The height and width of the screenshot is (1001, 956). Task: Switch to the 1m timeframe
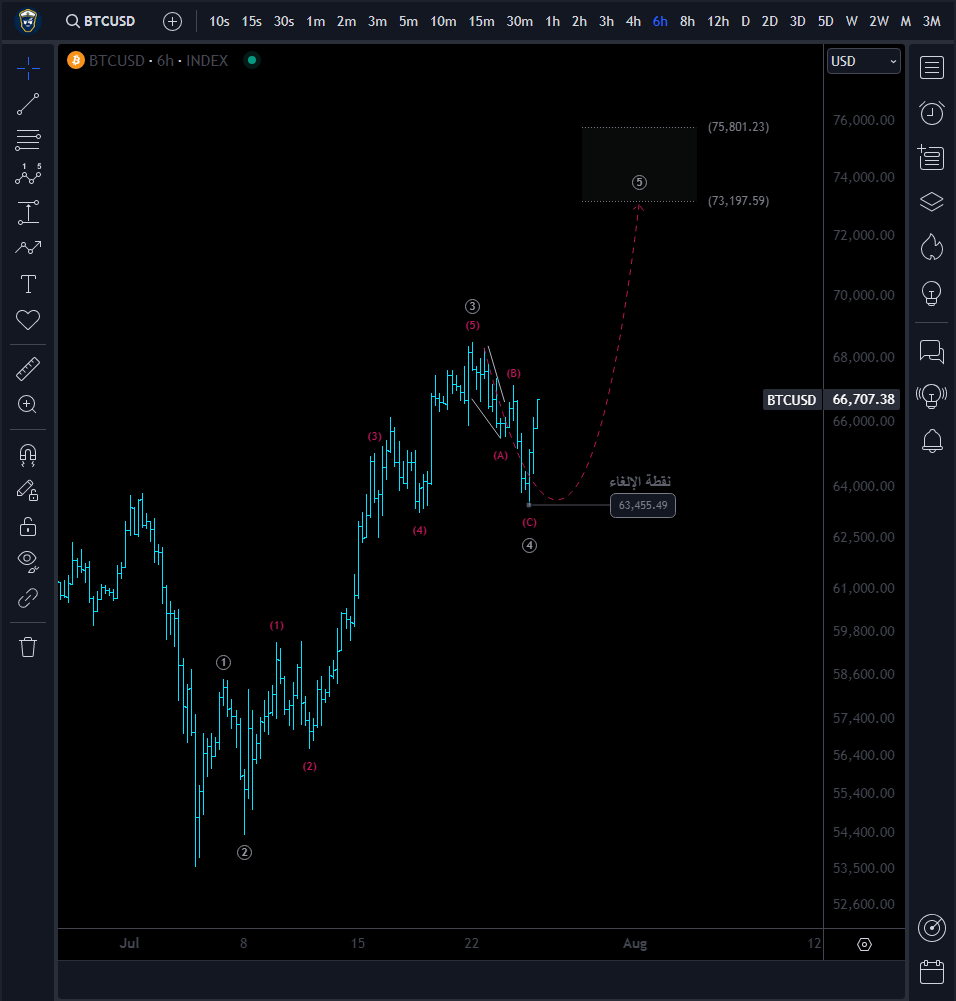click(315, 21)
